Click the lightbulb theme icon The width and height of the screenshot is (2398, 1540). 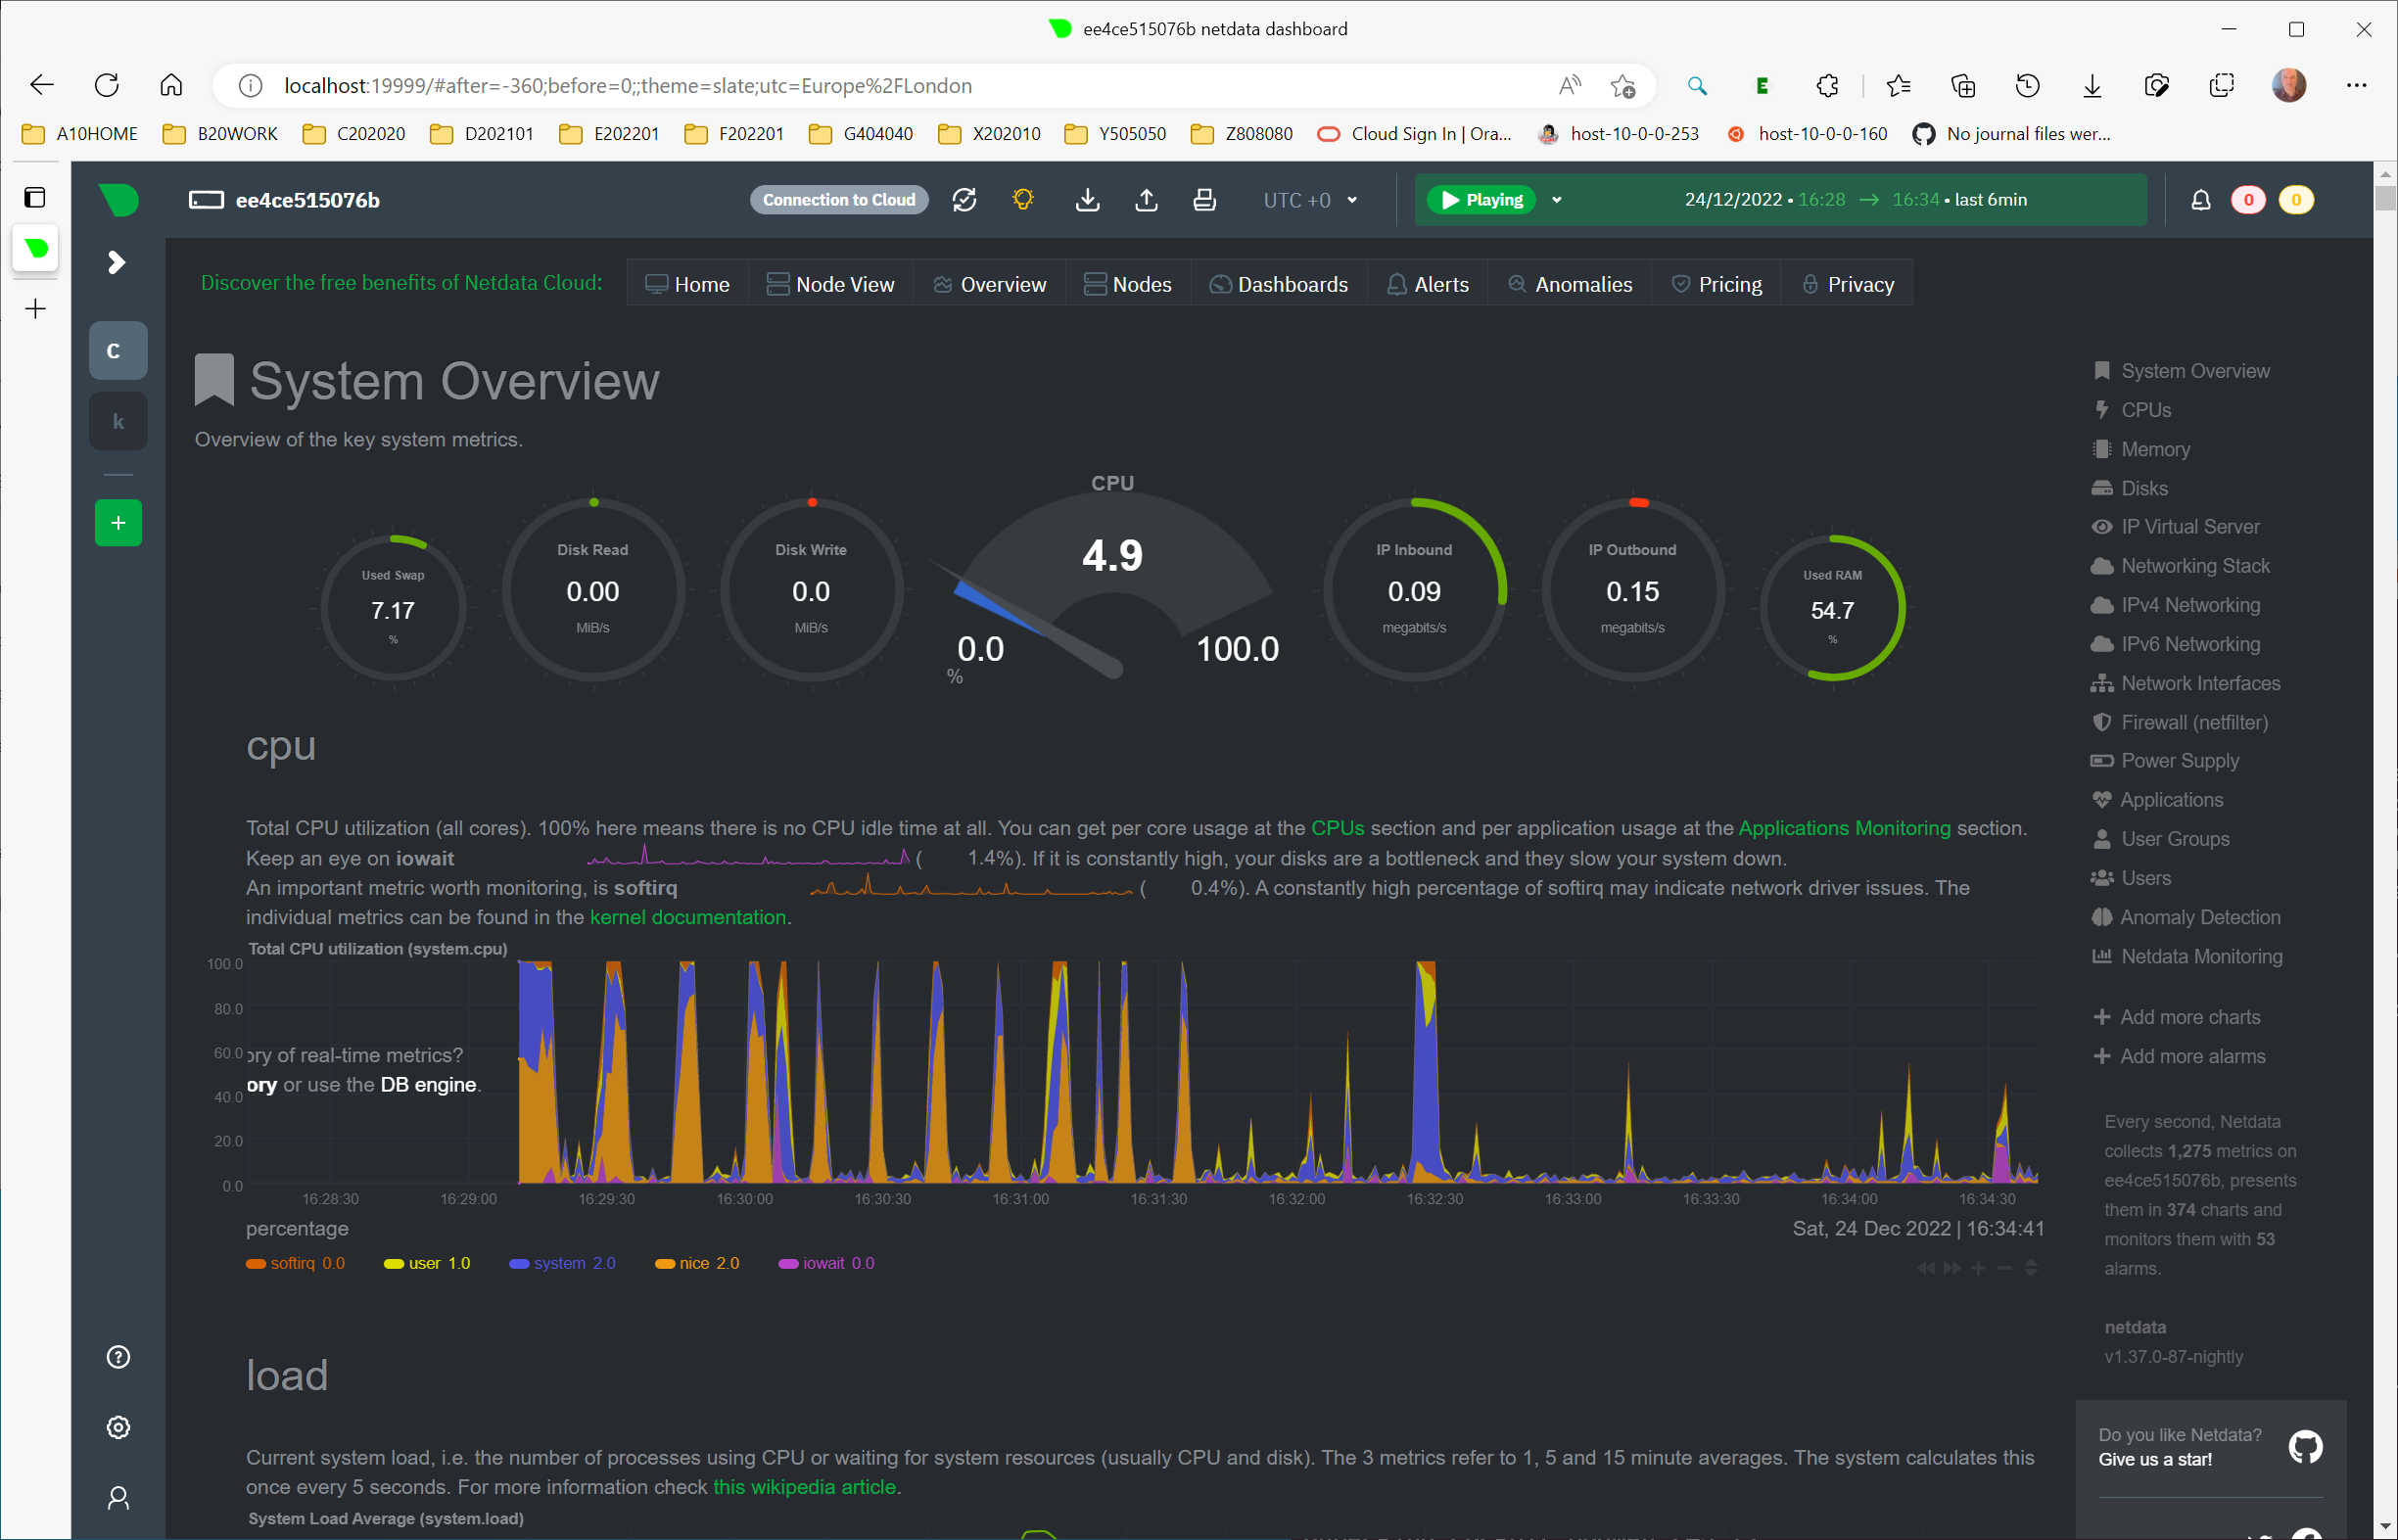(x=1022, y=200)
